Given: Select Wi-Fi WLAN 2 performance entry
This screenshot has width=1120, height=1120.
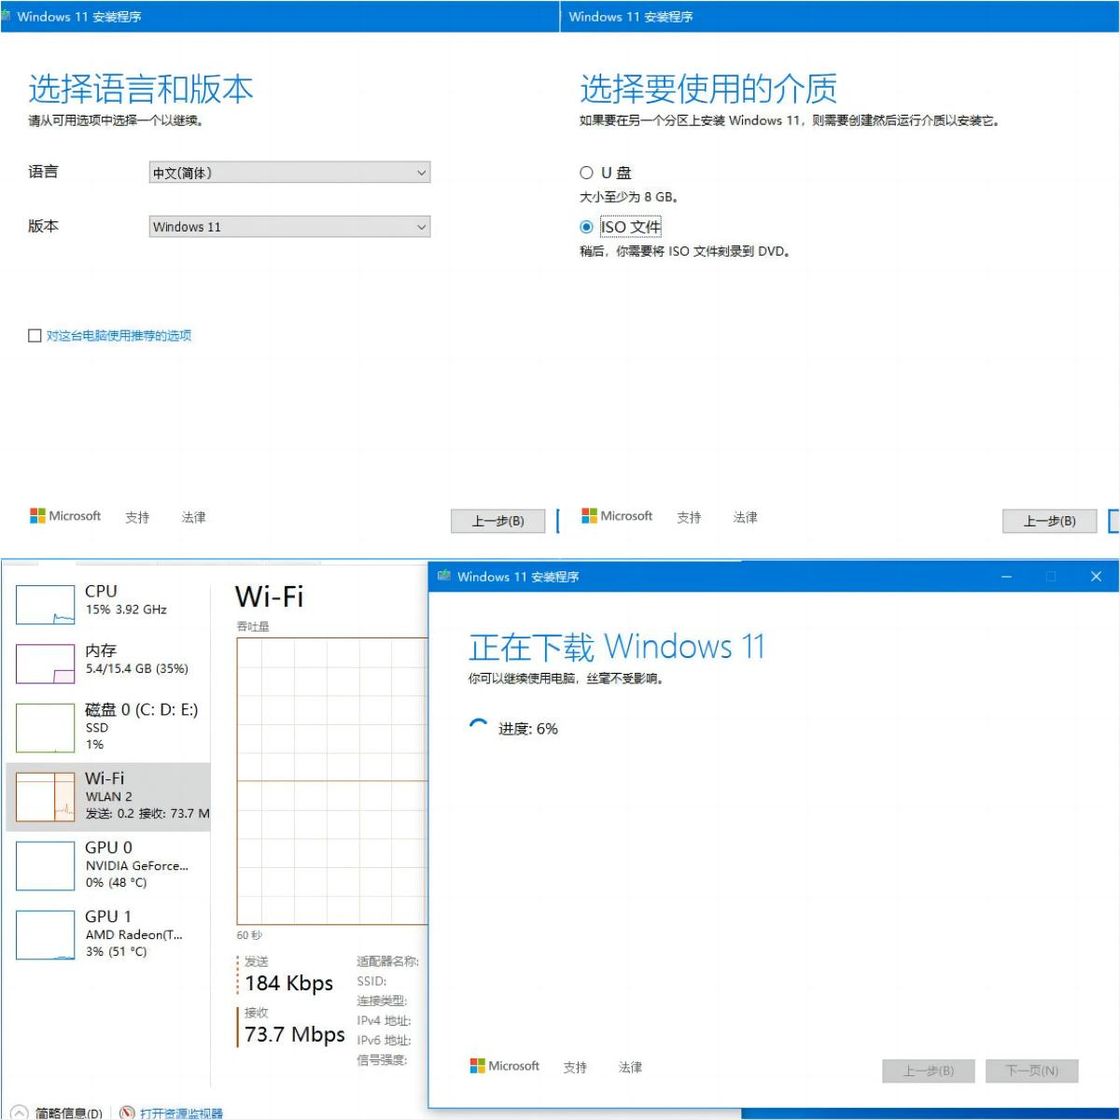Looking at the screenshot, I should pos(109,796).
